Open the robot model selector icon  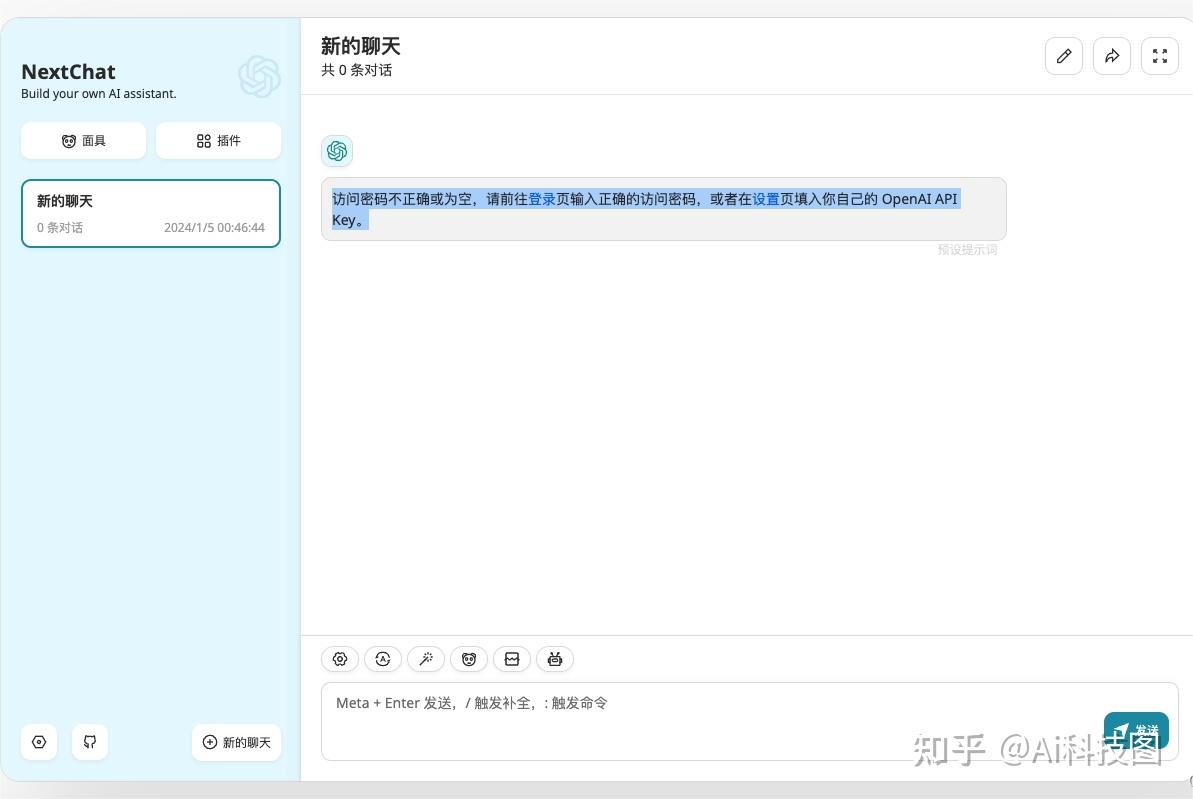(555, 659)
